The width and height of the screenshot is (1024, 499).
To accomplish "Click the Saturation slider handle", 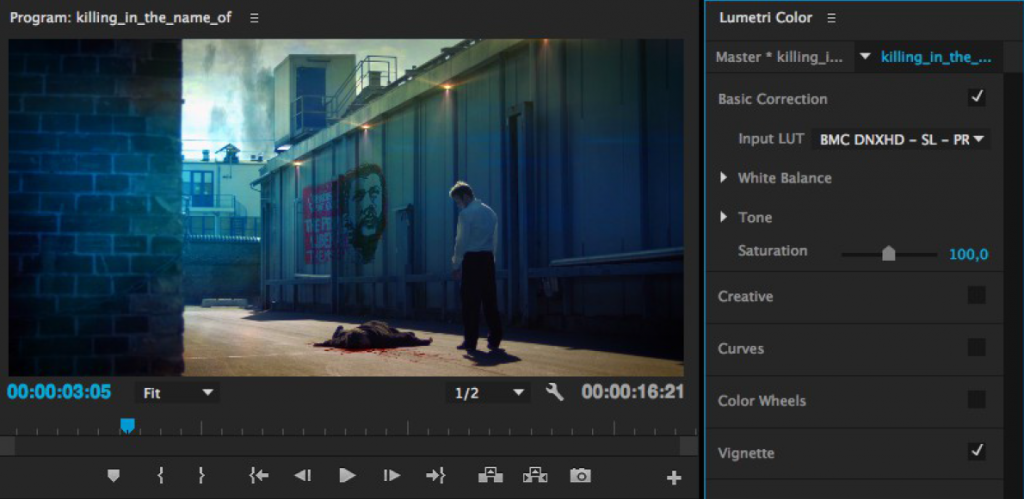I will tap(888, 253).
